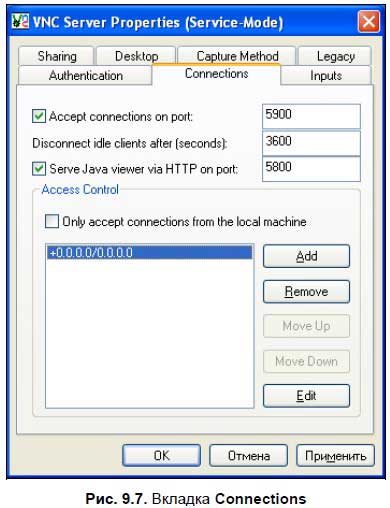The height and width of the screenshot is (508, 390).
Task: Enable Only accept connections from local machine
Action: click(52, 221)
